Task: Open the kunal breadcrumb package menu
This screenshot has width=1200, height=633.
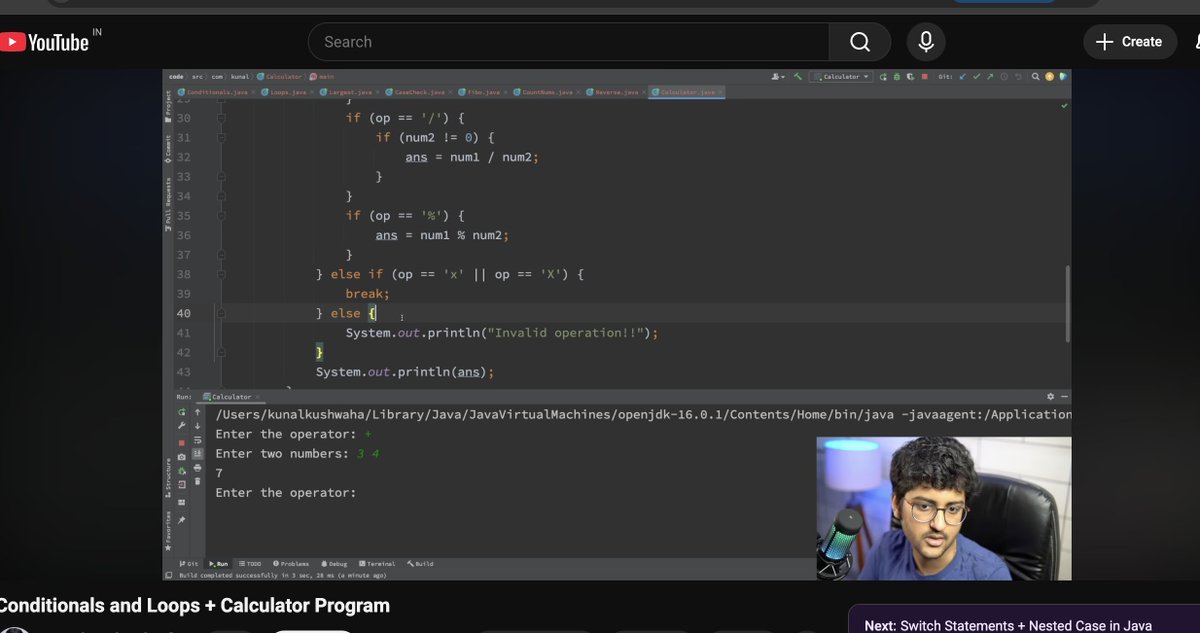Action: point(237,77)
